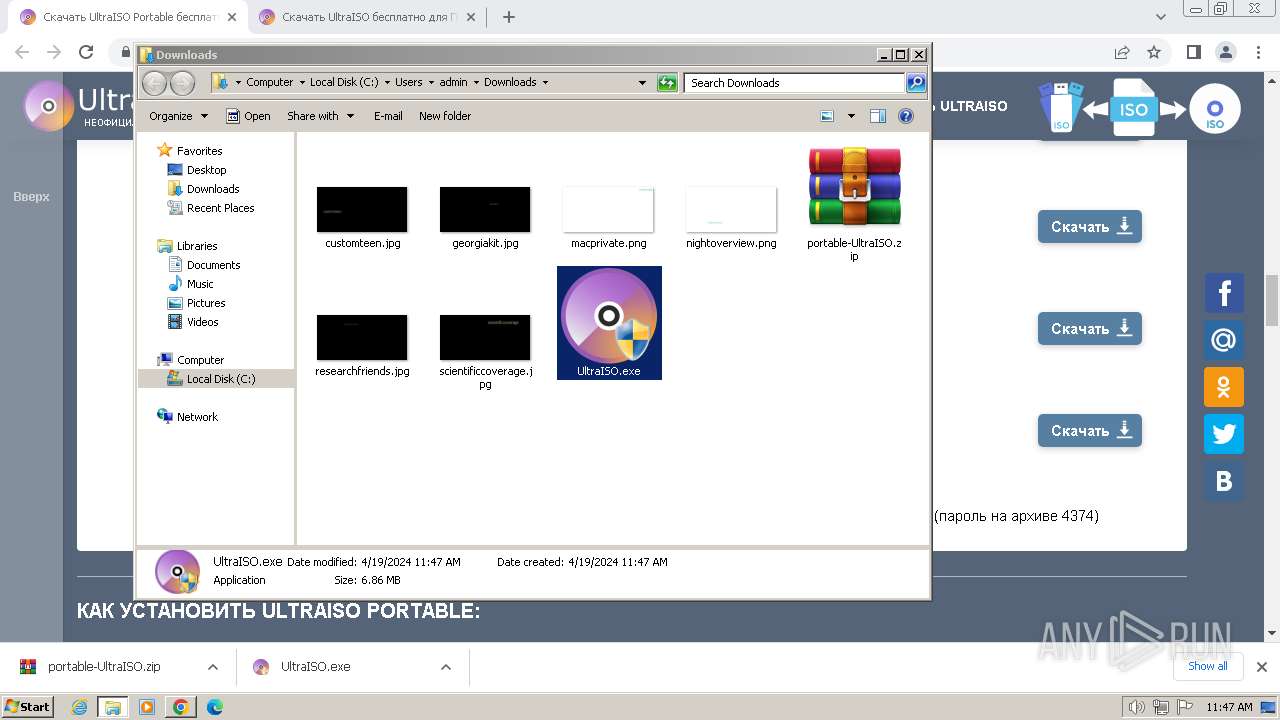Open options arrow for UltraISO.exe download

pyautogui.click(x=446, y=667)
